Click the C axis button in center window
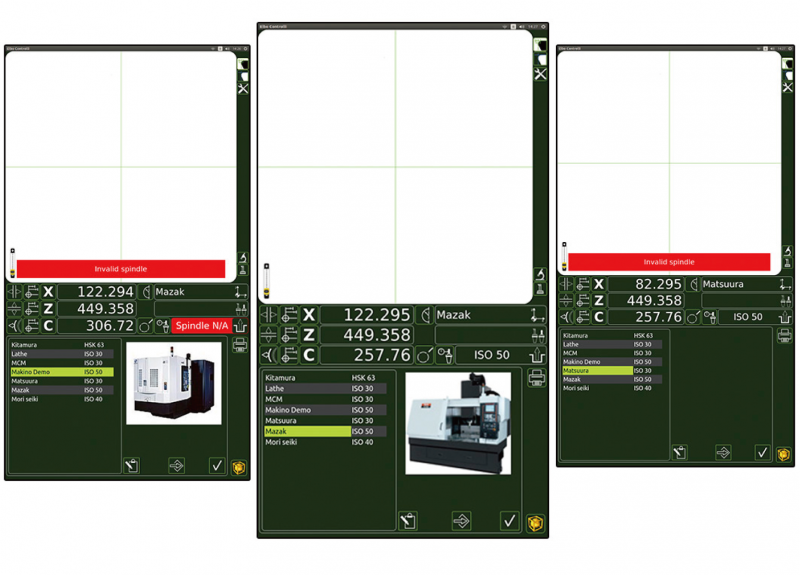Image resolution: width=800 pixels, height=575 pixels. [309, 355]
